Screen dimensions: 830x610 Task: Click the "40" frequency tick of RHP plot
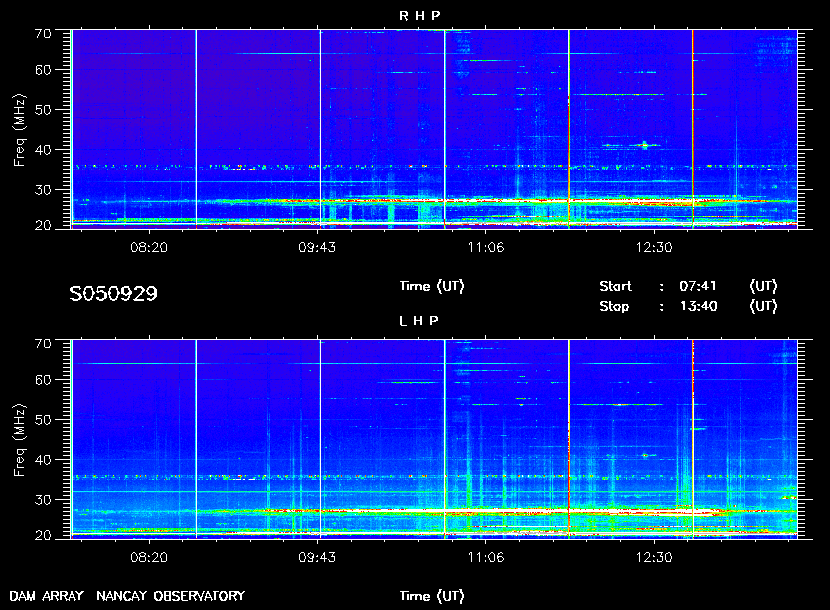point(43,150)
